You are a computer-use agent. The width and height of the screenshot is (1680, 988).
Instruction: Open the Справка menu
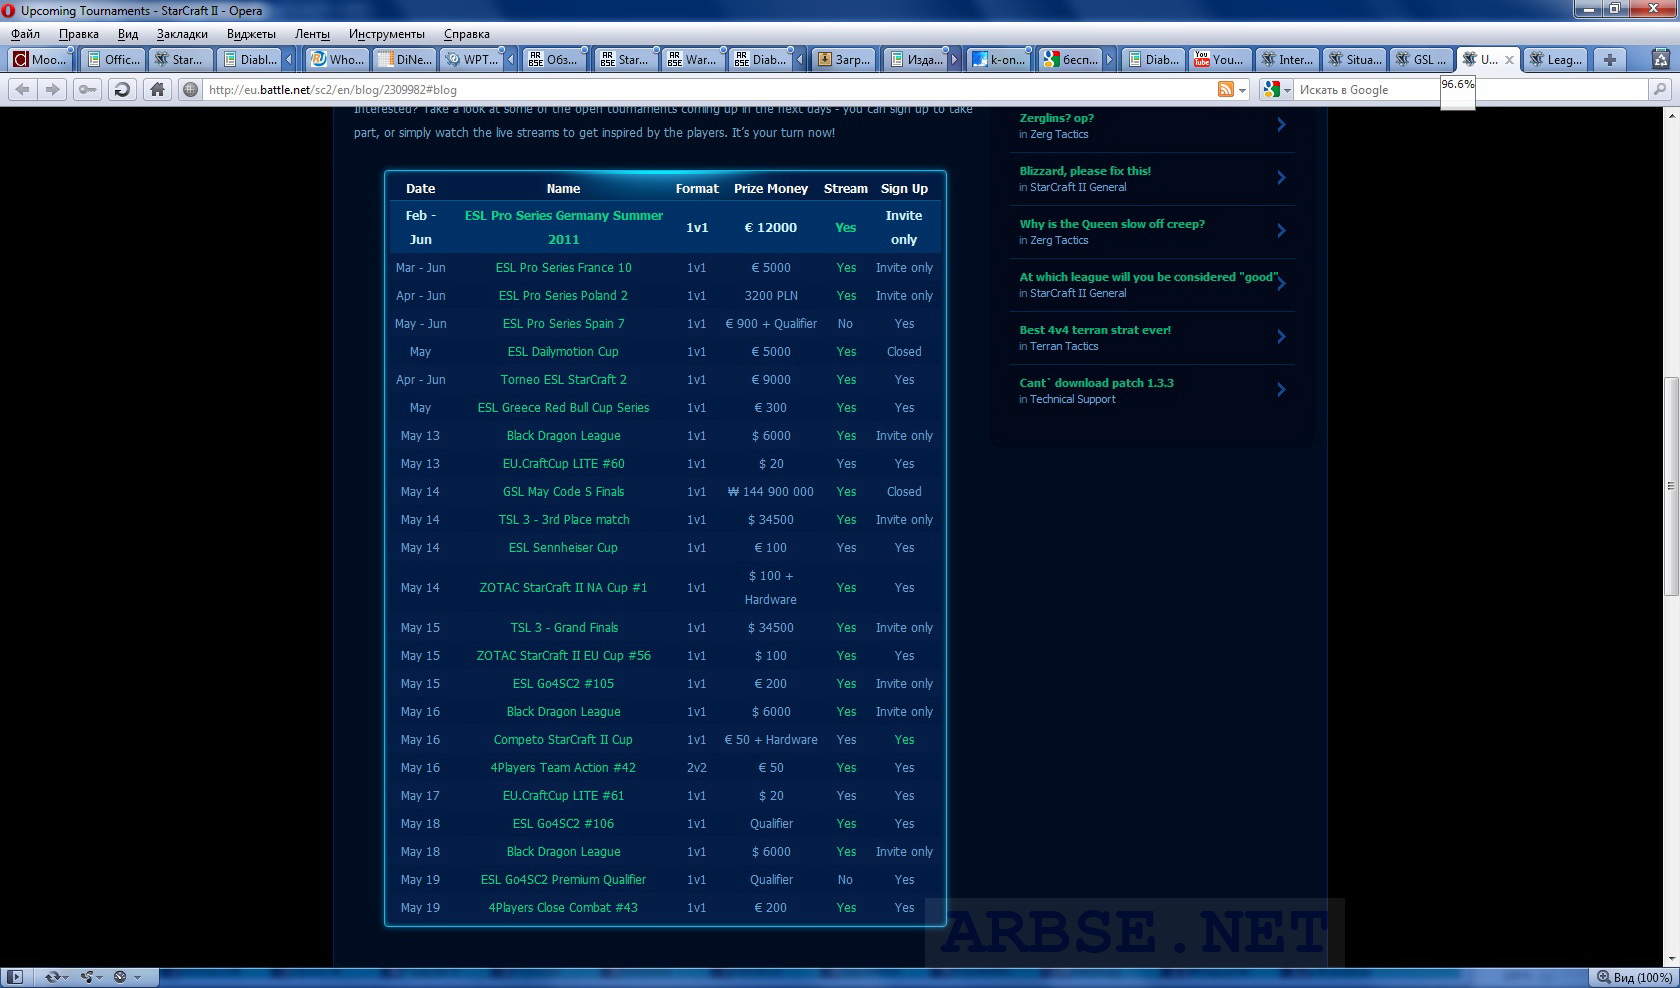click(466, 34)
